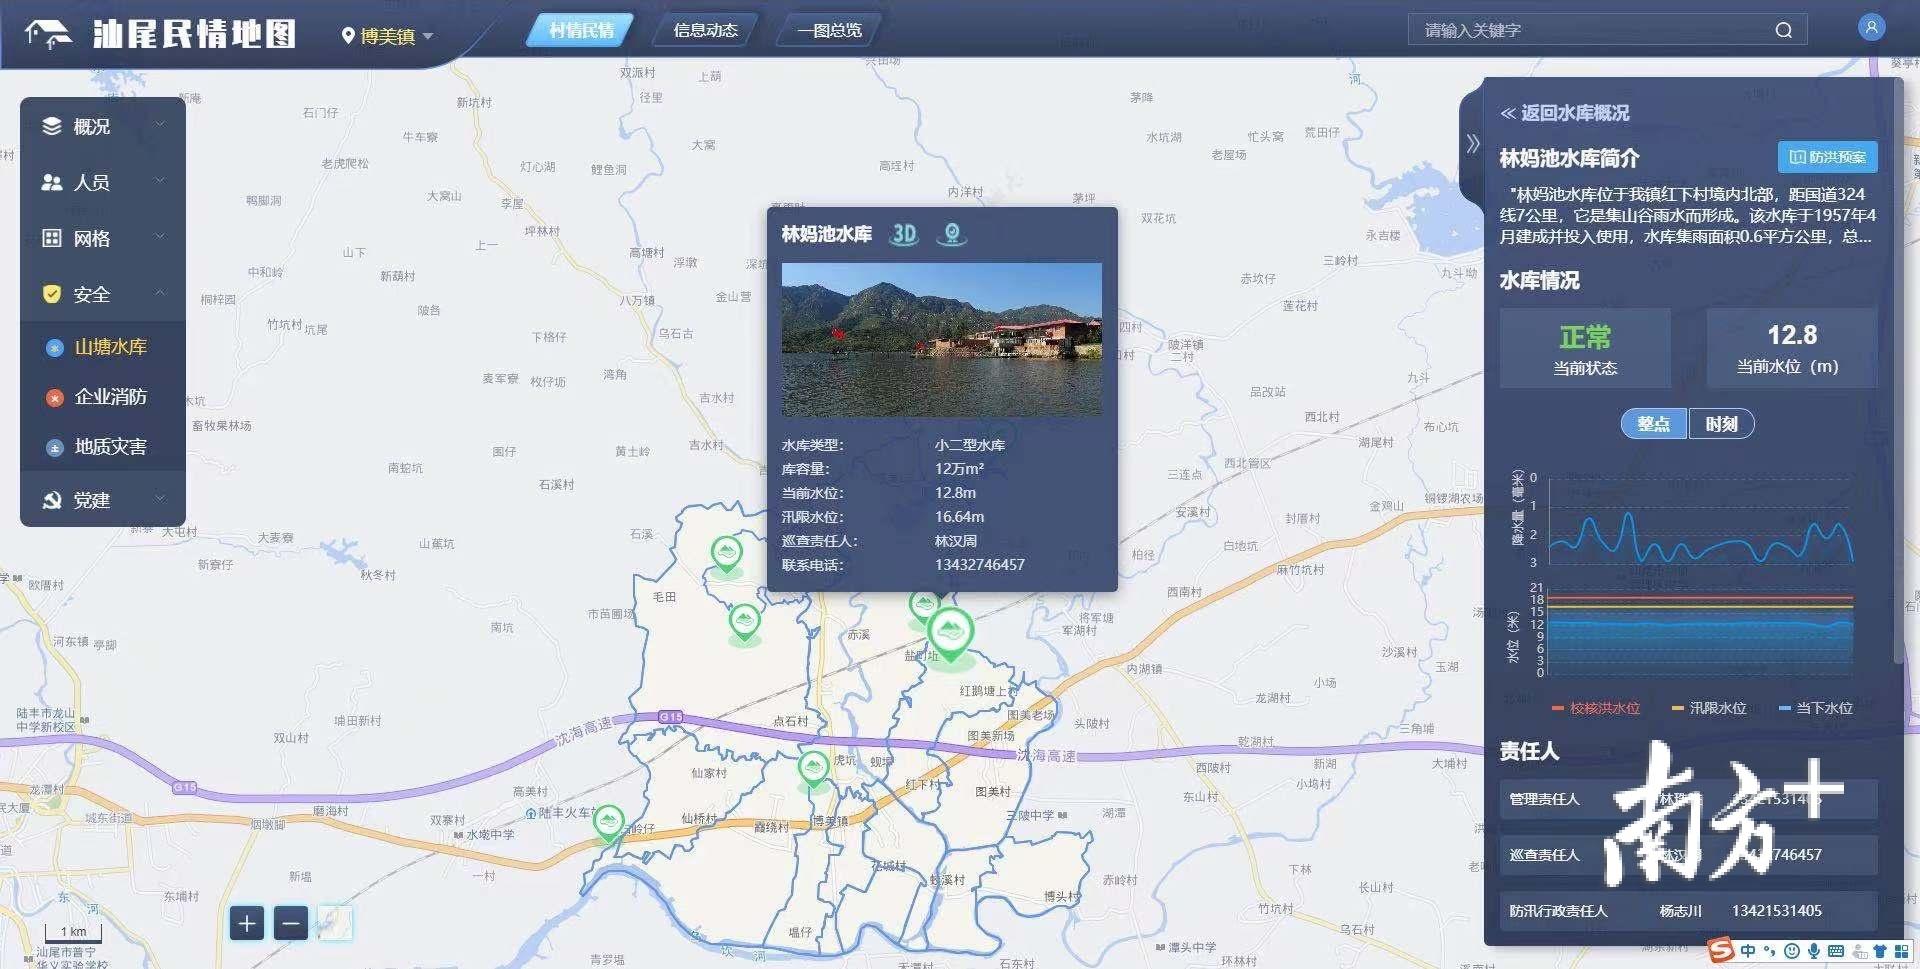The height and width of the screenshot is (969, 1920).
Task: Open the IME toolbox grid icon
Action: point(1902,951)
